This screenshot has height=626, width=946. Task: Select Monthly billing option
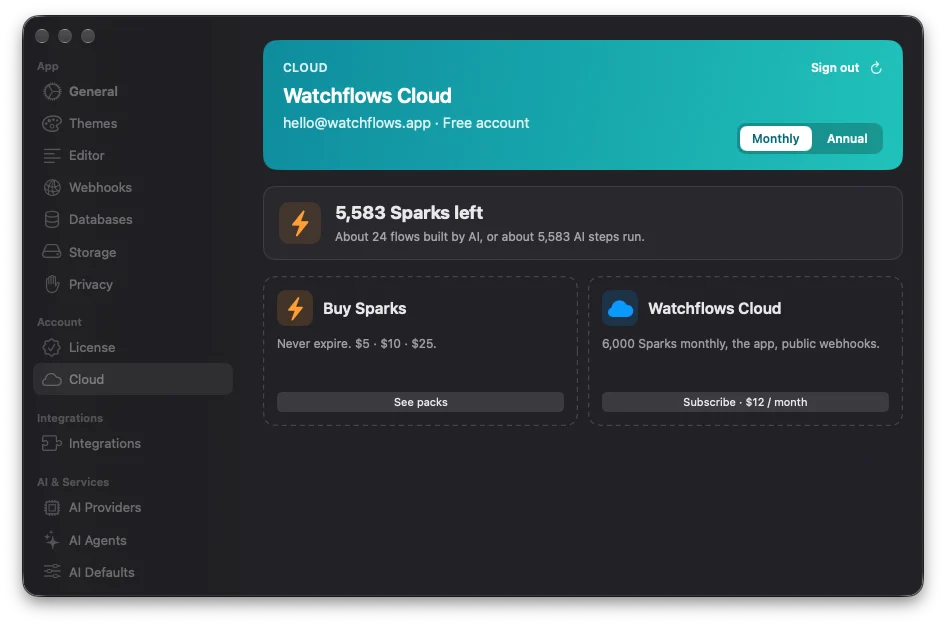(x=775, y=139)
